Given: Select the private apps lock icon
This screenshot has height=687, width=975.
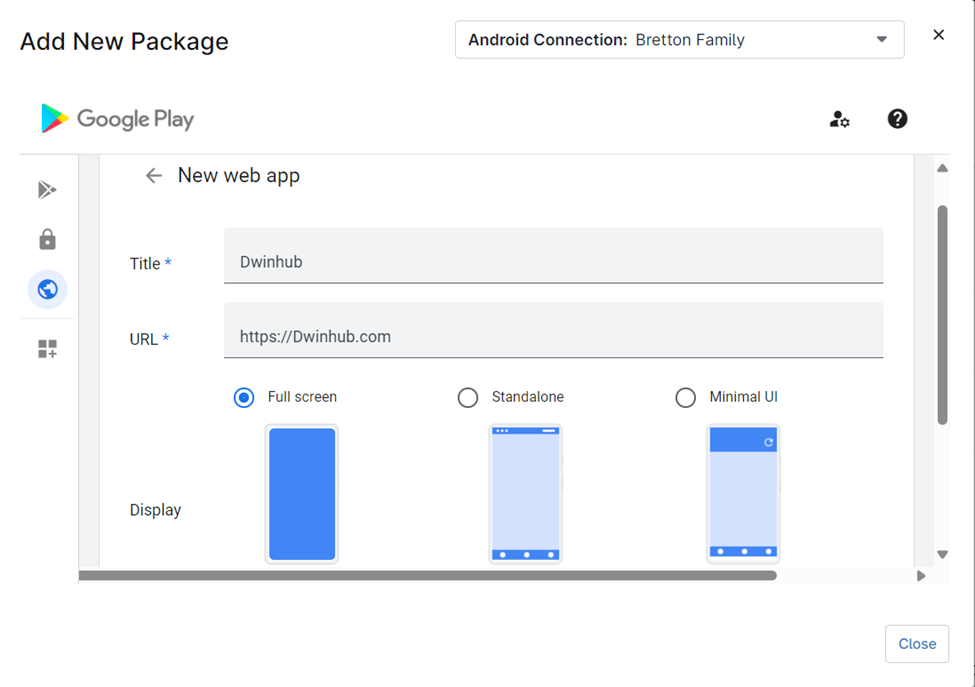Looking at the screenshot, I should click(x=47, y=239).
